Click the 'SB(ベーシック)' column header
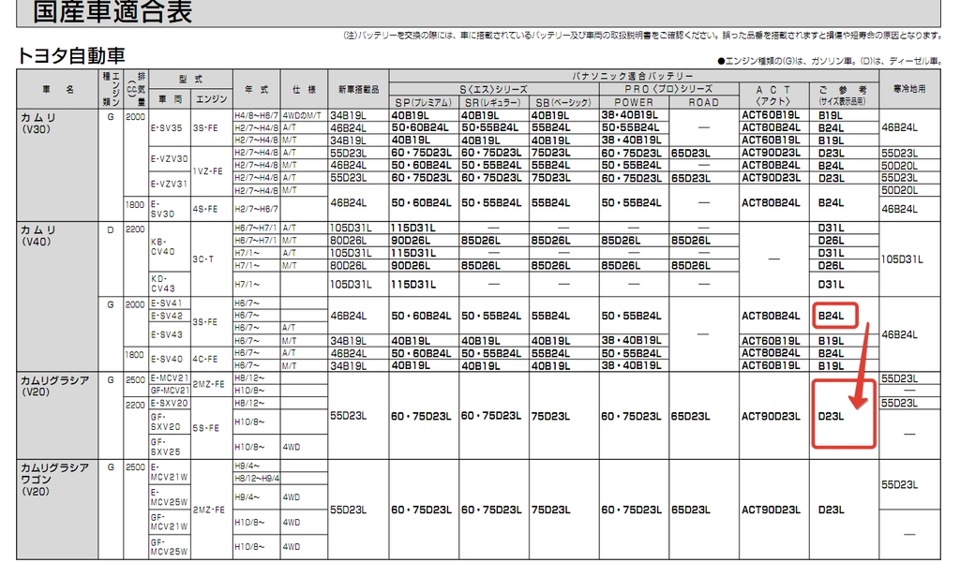960x562 pixels. 563,102
